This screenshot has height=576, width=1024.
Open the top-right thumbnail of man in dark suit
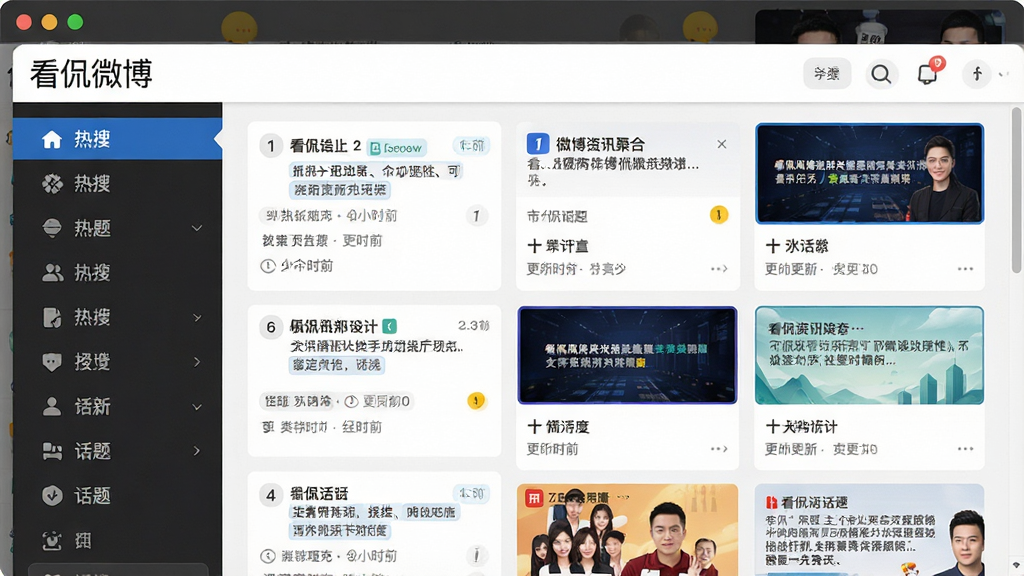(x=869, y=174)
